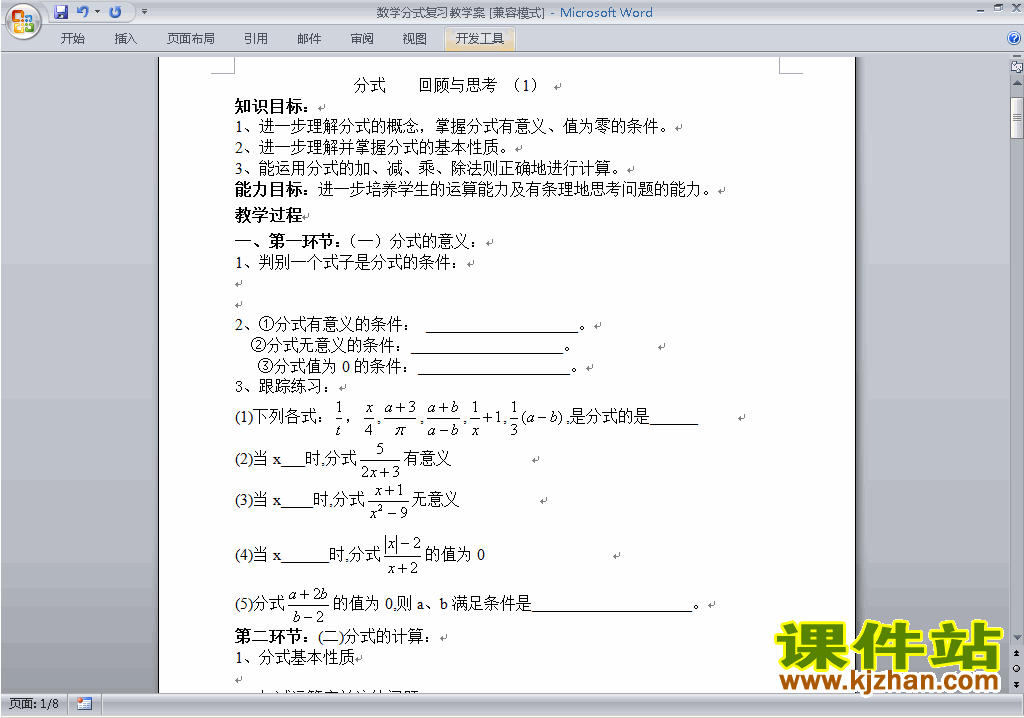Go to previous page double-arrow button
This screenshot has height=718, width=1024.
pyautogui.click(x=1016, y=653)
